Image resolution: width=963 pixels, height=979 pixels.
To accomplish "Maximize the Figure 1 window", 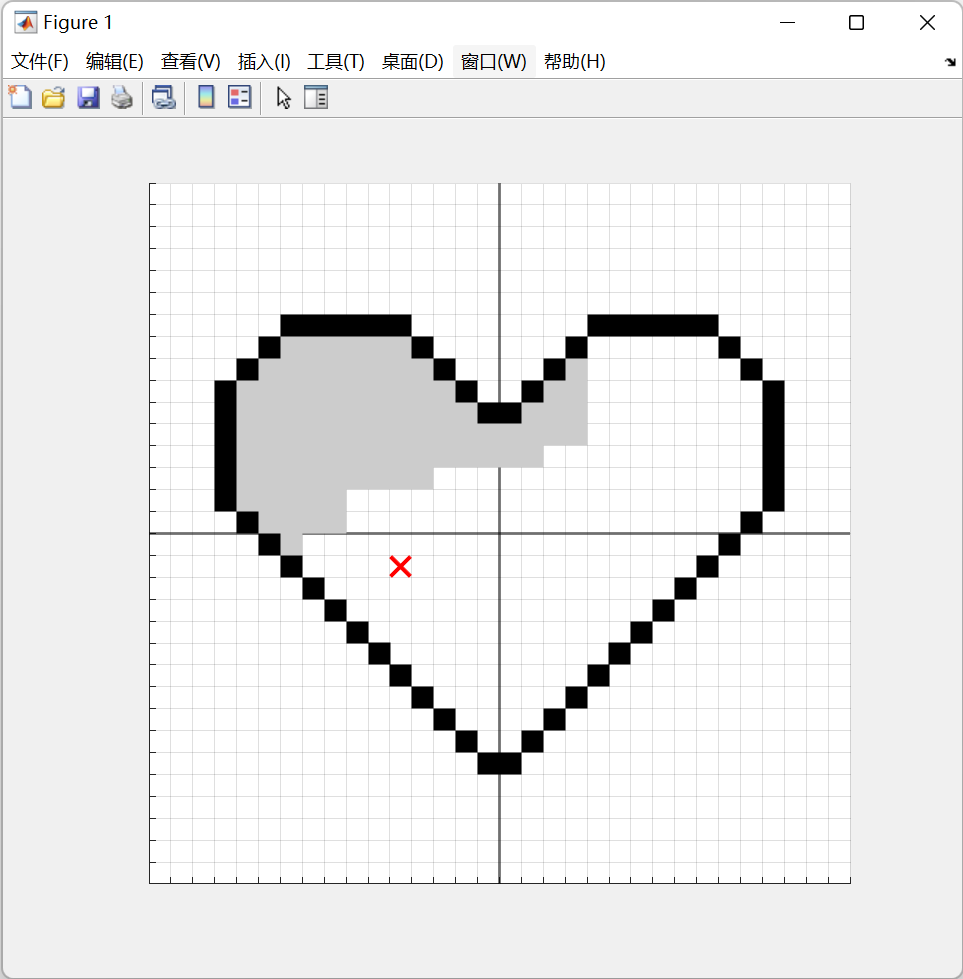I will [x=856, y=23].
